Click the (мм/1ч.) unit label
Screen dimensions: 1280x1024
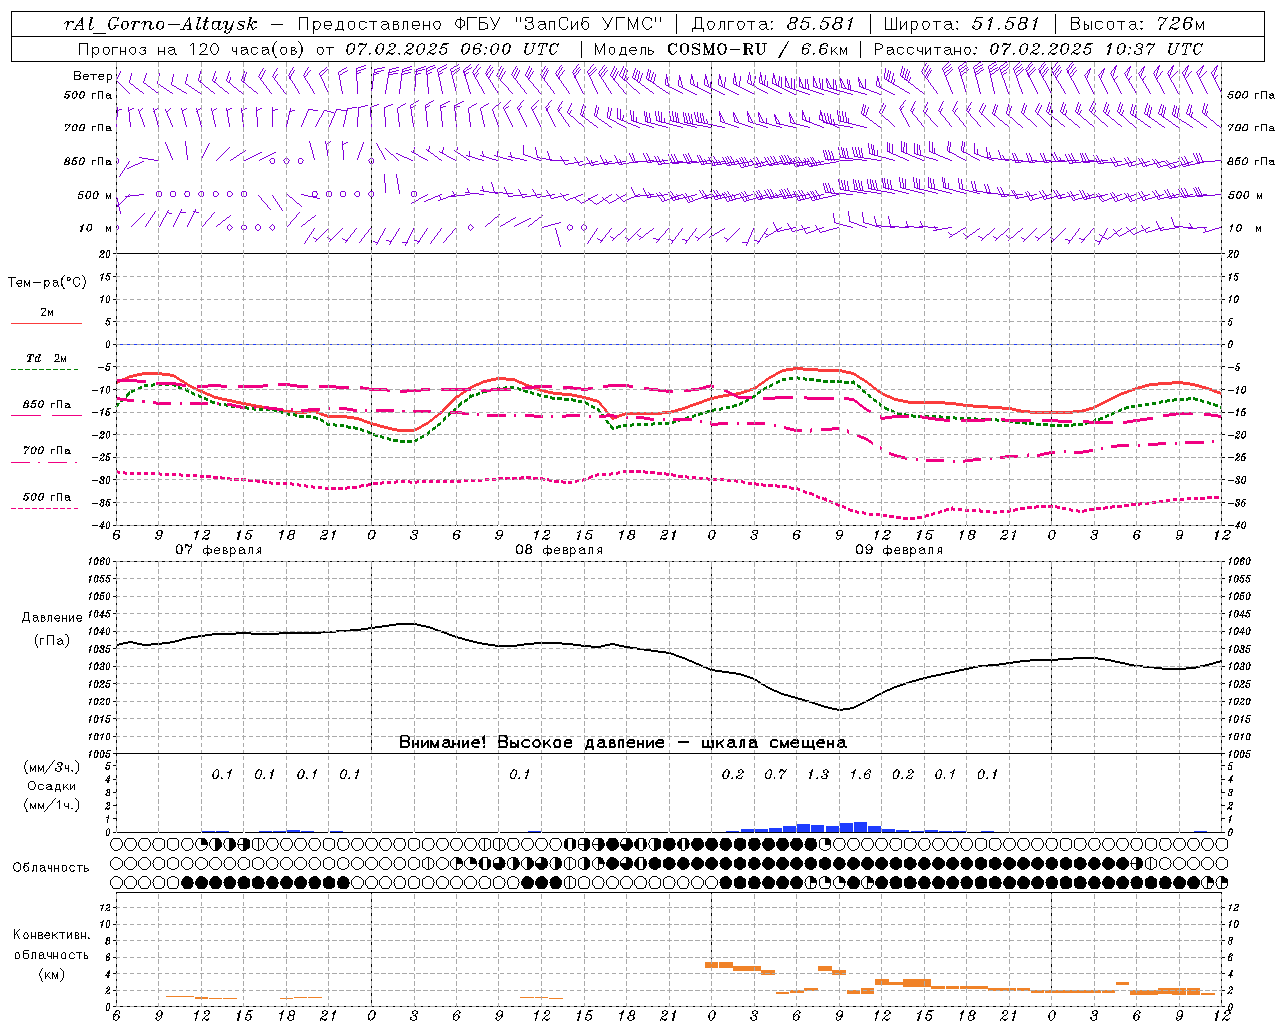coord(52,805)
